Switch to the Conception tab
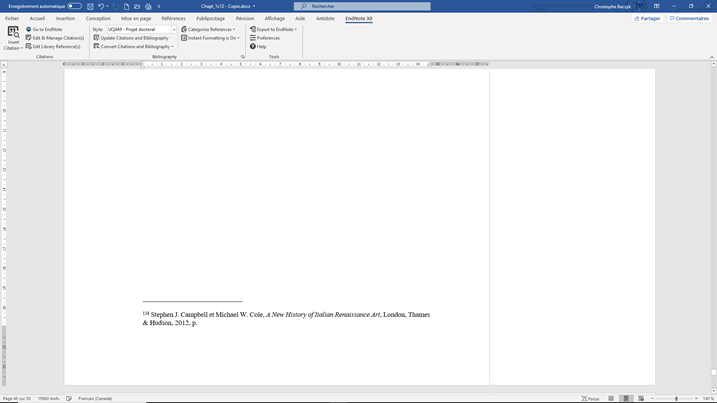Screen dimensions: 717x403 click(x=98, y=18)
